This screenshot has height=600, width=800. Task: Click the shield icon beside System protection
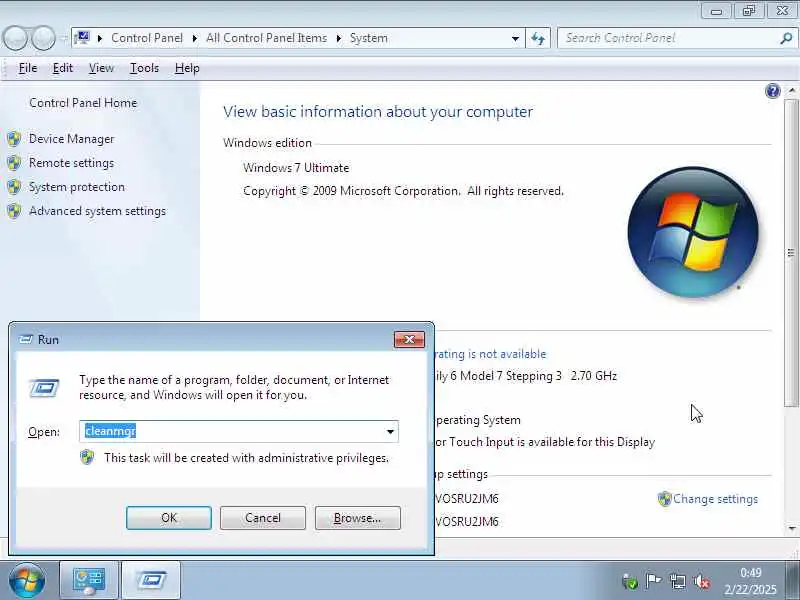14,187
